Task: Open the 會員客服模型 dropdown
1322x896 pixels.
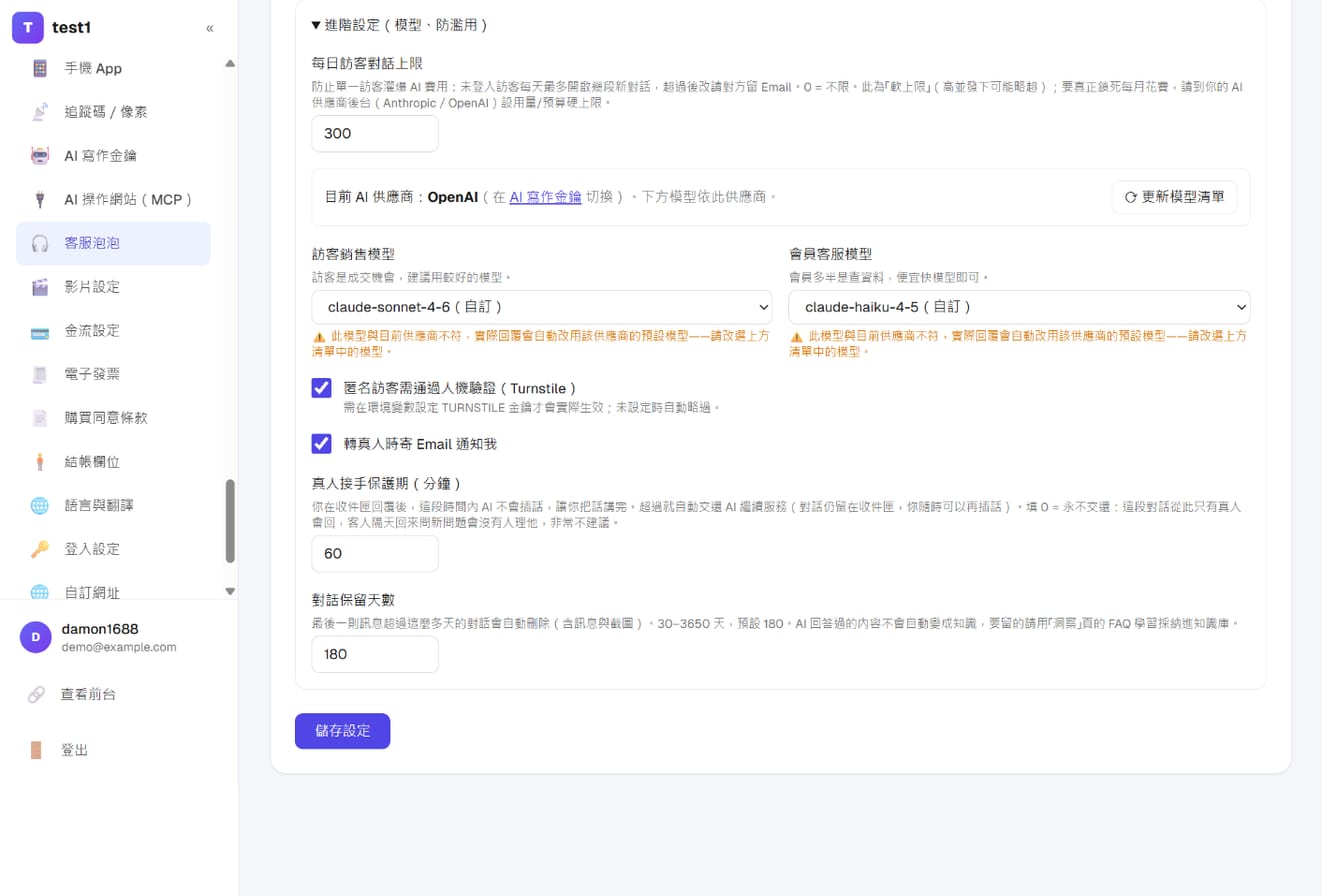Action: (x=1019, y=307)
